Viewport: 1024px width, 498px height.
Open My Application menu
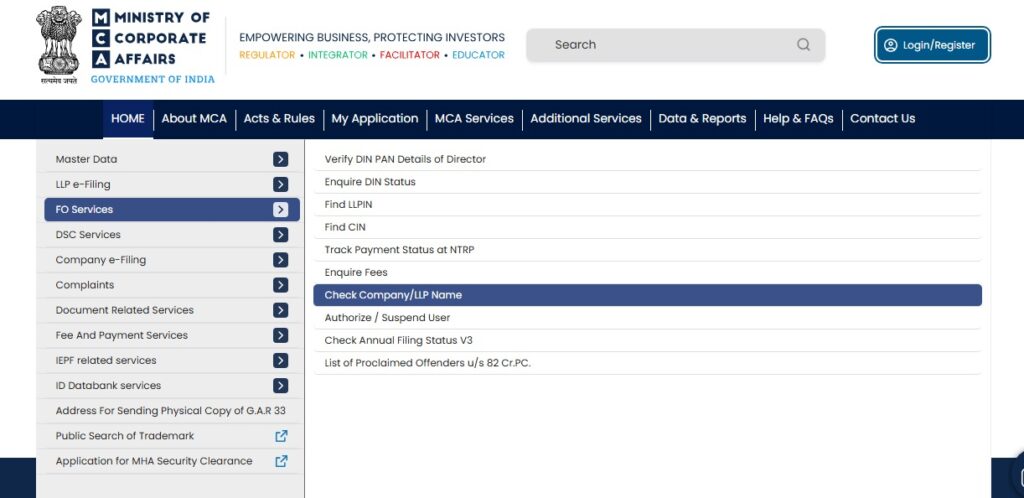[375, 119]
